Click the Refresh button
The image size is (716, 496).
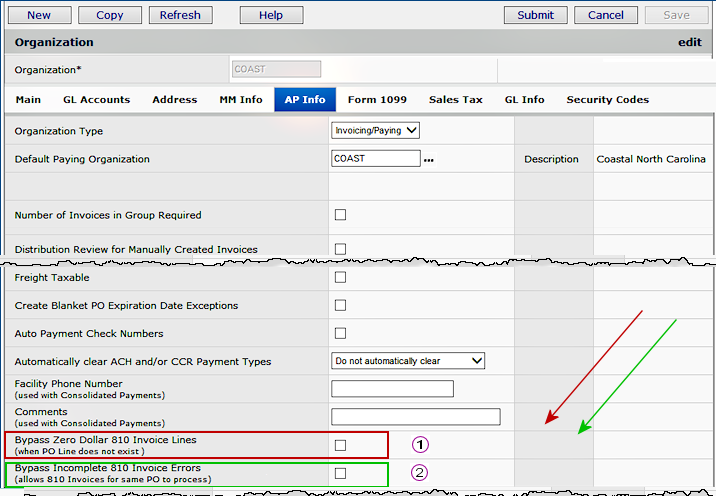pyautogui.click(x=180, y=15)
